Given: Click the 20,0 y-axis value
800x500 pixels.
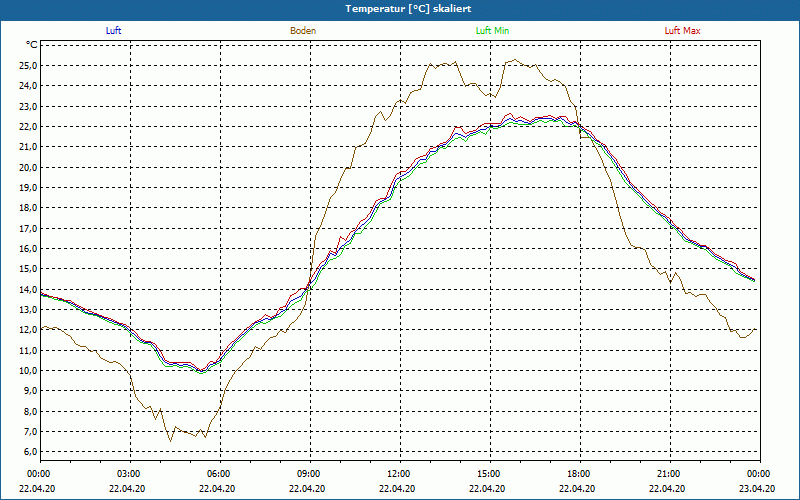Looking at the screenshot, I should click(x=29, y=167).
